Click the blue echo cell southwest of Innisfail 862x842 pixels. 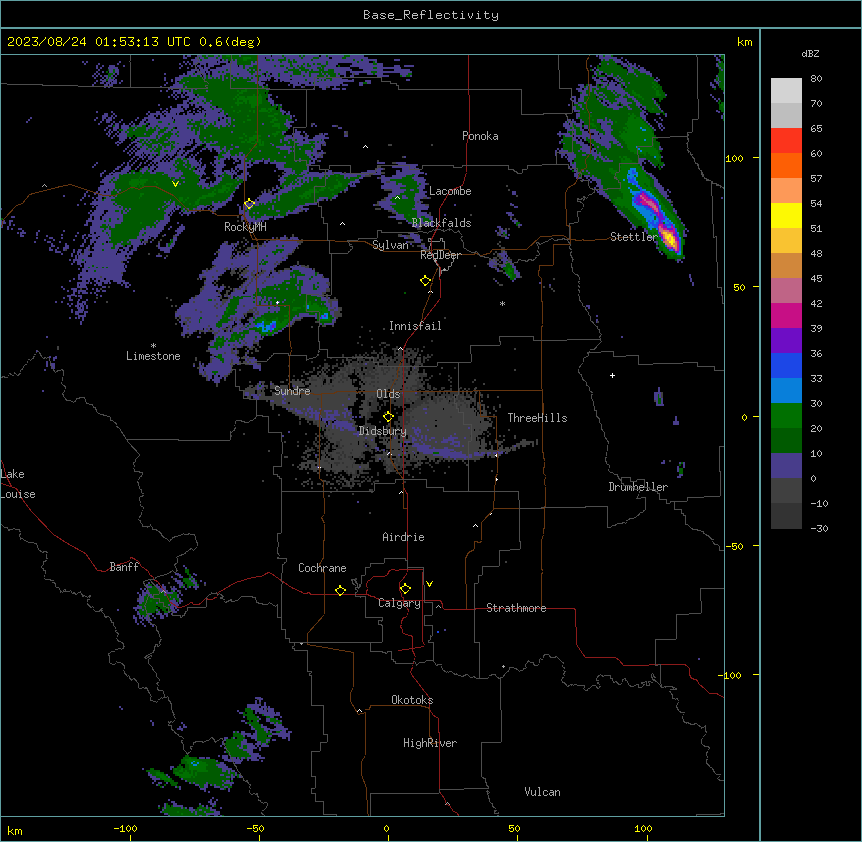266,326
